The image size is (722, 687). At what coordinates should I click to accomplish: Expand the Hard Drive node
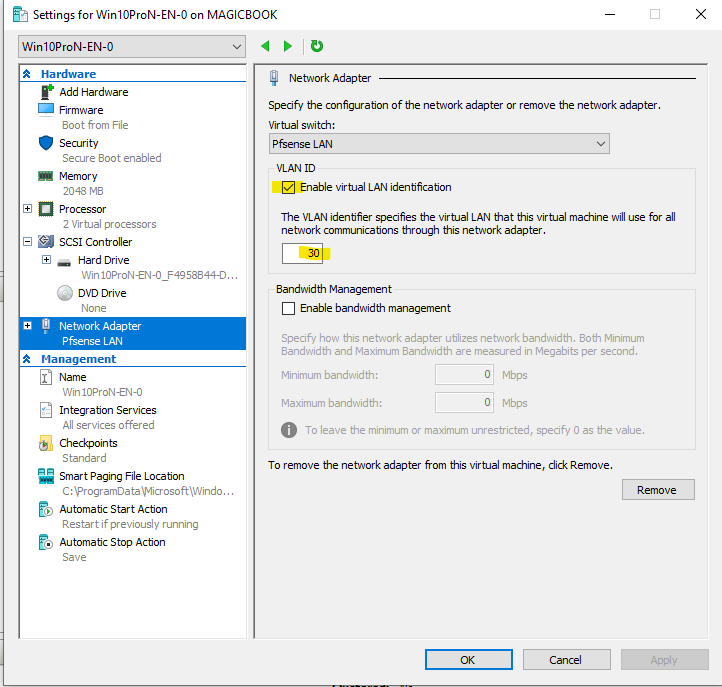pyautogui.click(x=47, y=259)
